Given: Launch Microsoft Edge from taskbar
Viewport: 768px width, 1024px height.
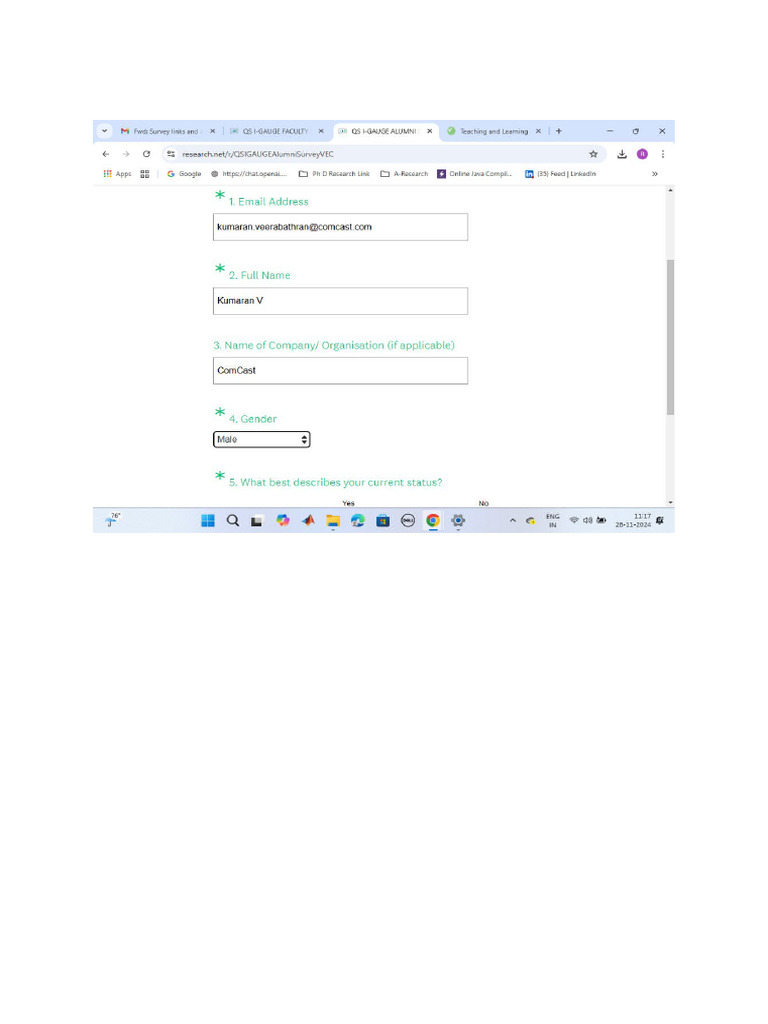Looking at the screenshot, I should click(358, 520).
